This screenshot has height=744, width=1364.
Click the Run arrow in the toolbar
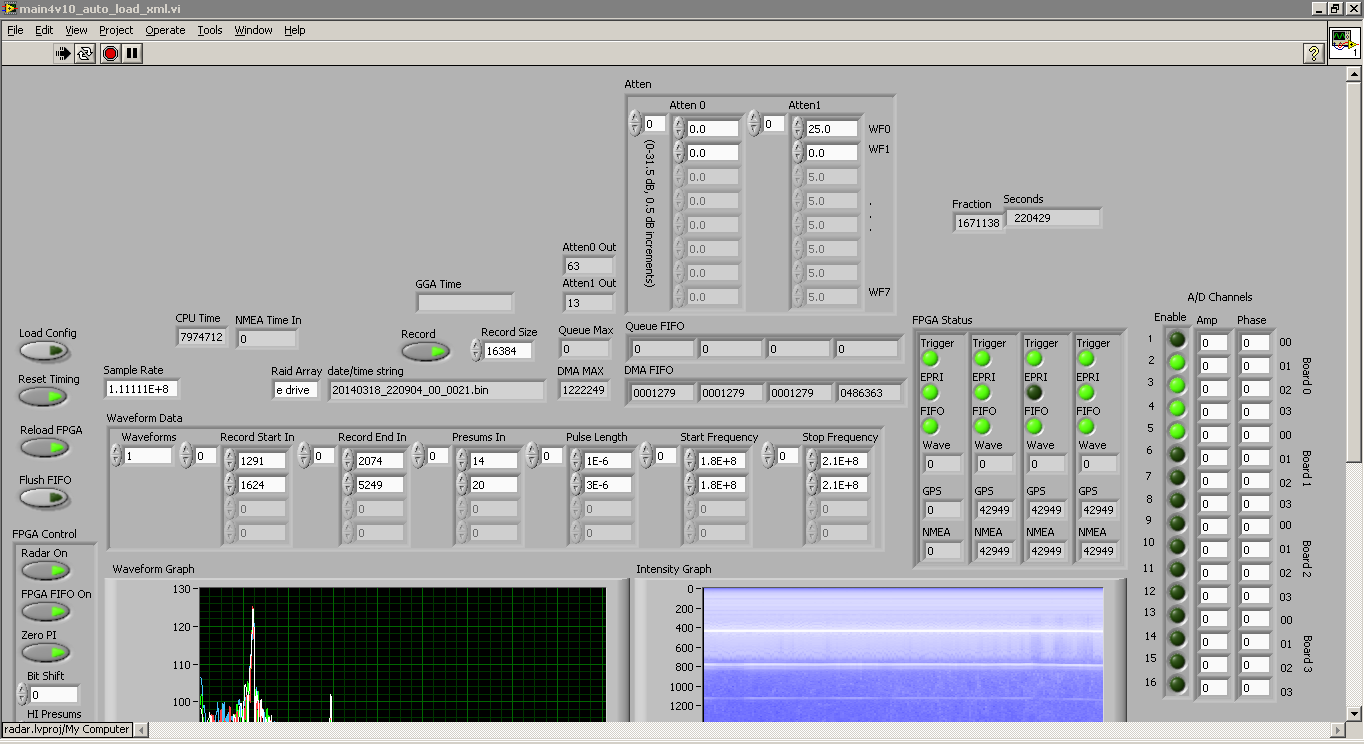[x=63, y=53]
